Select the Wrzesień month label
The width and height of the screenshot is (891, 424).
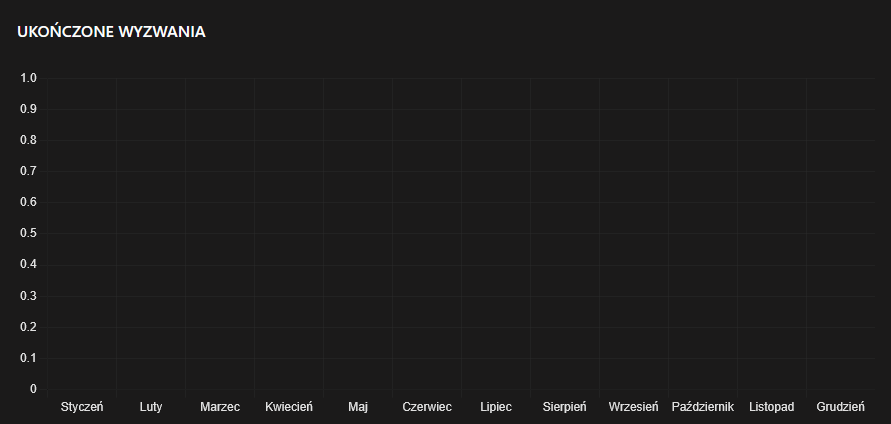click(x=634, y=407)
